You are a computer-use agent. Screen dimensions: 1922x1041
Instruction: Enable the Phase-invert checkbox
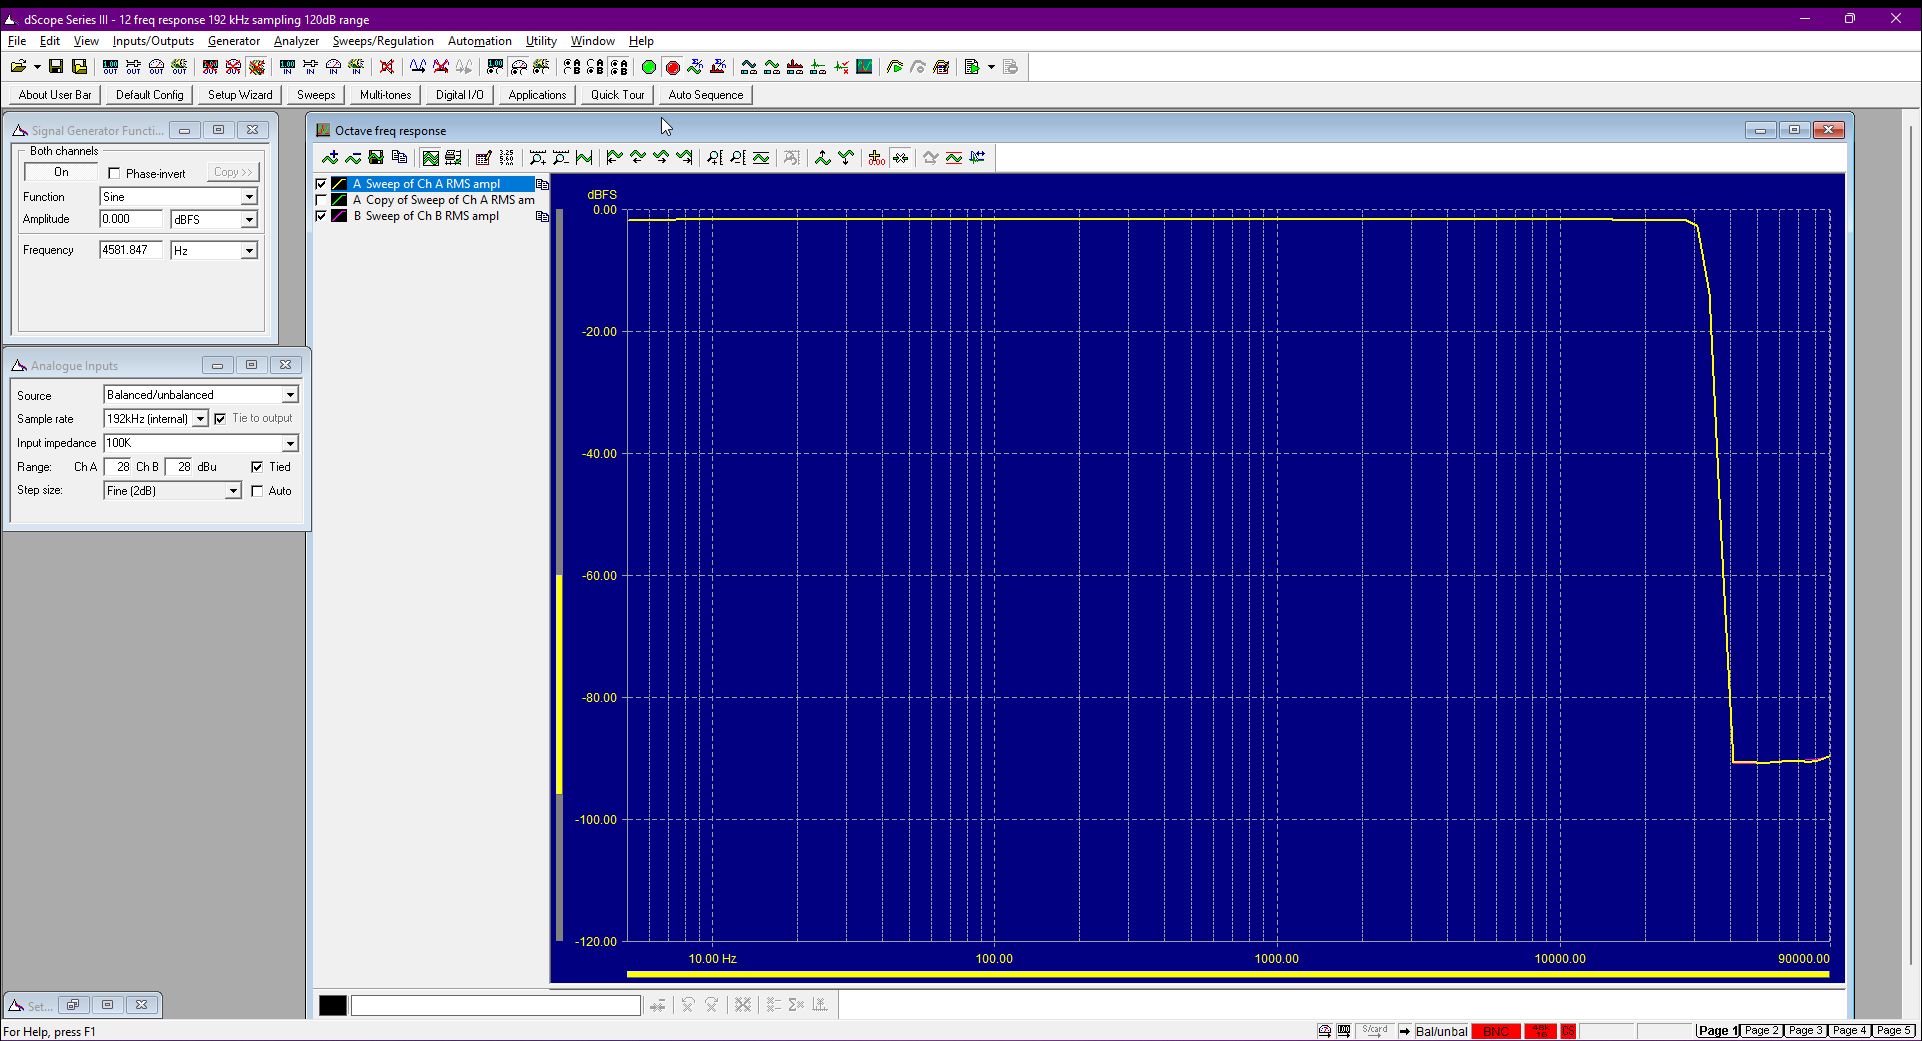click(x=114, y=173)
